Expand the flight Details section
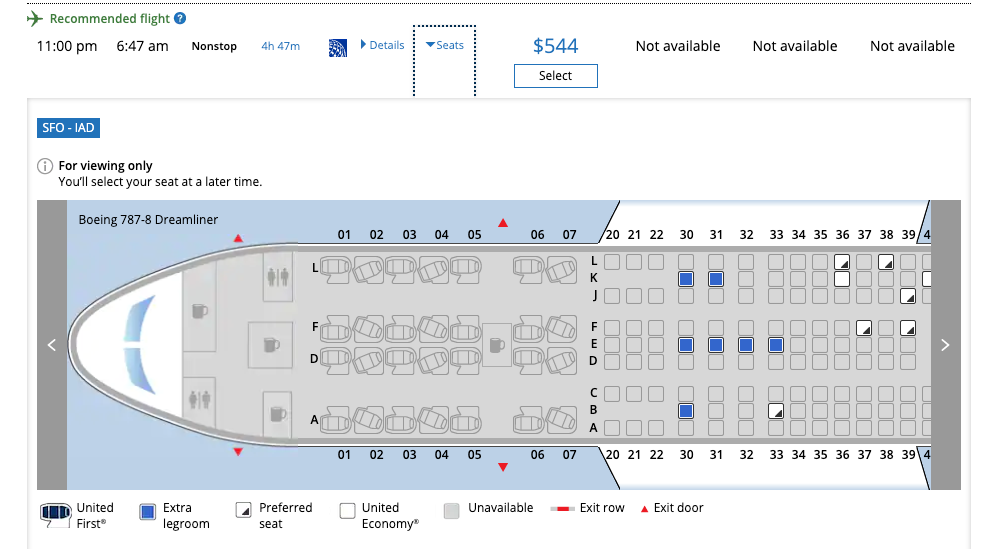The height and width of the screenshot is (549, 1002). [x=382, y=45]
